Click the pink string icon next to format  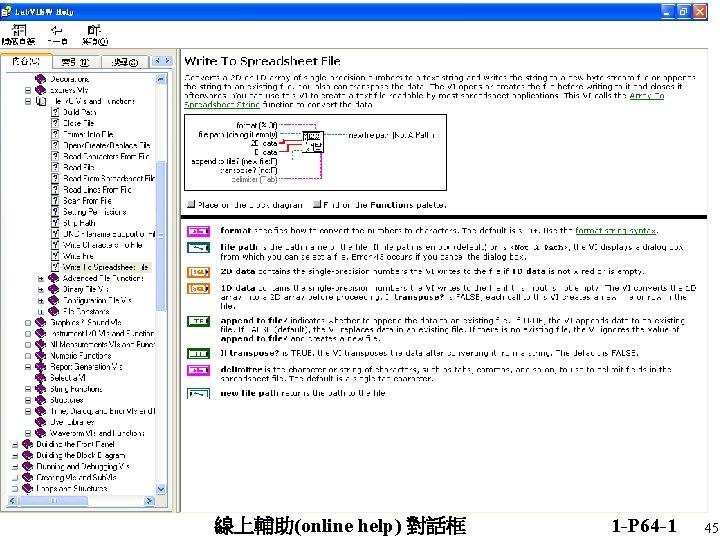pyautogui.click(x=198, y=231)
